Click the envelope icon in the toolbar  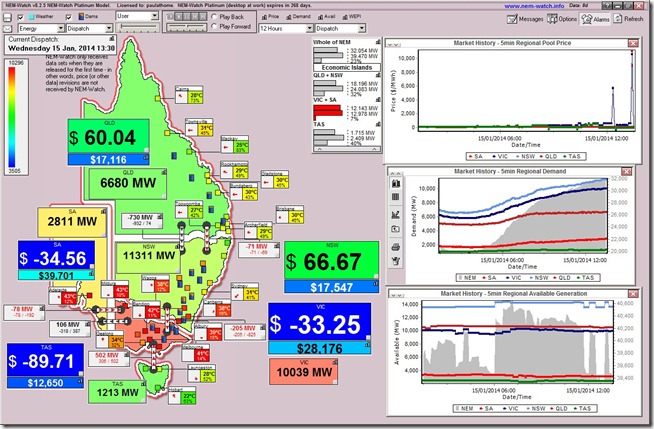(x=8, y=29)
